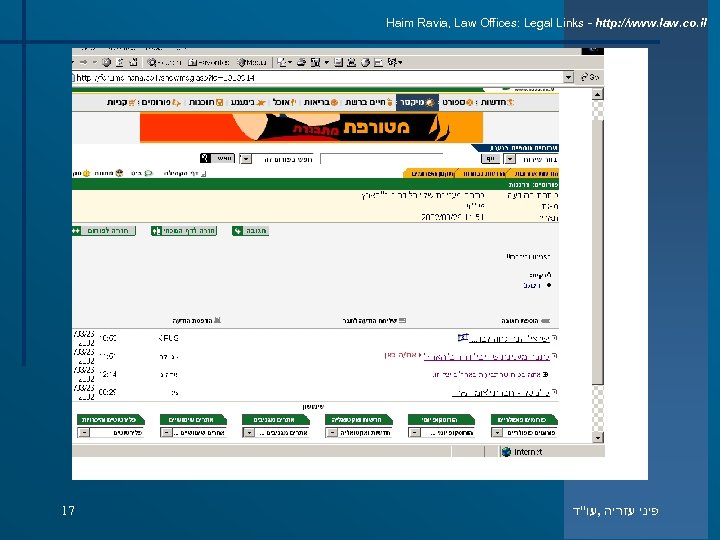Click the Refresh page toolbar icon

pos(120,62)
